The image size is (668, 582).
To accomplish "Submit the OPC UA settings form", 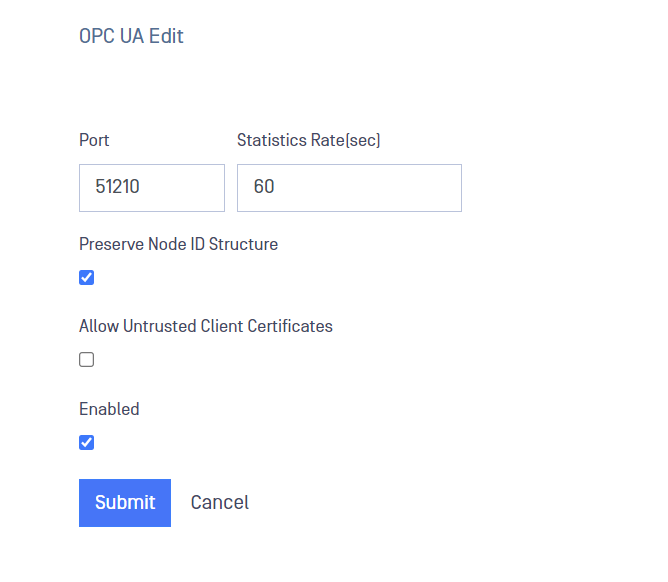I will click(125, 503).
